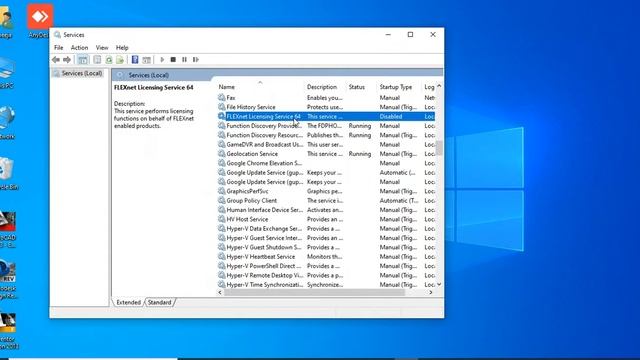Minimize the Services window

pyautogui.click(x=388, y=35)
